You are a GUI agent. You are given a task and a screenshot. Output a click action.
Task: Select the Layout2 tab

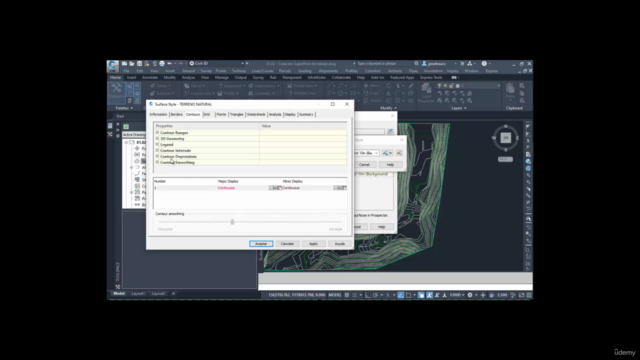[x=158, y=293]
